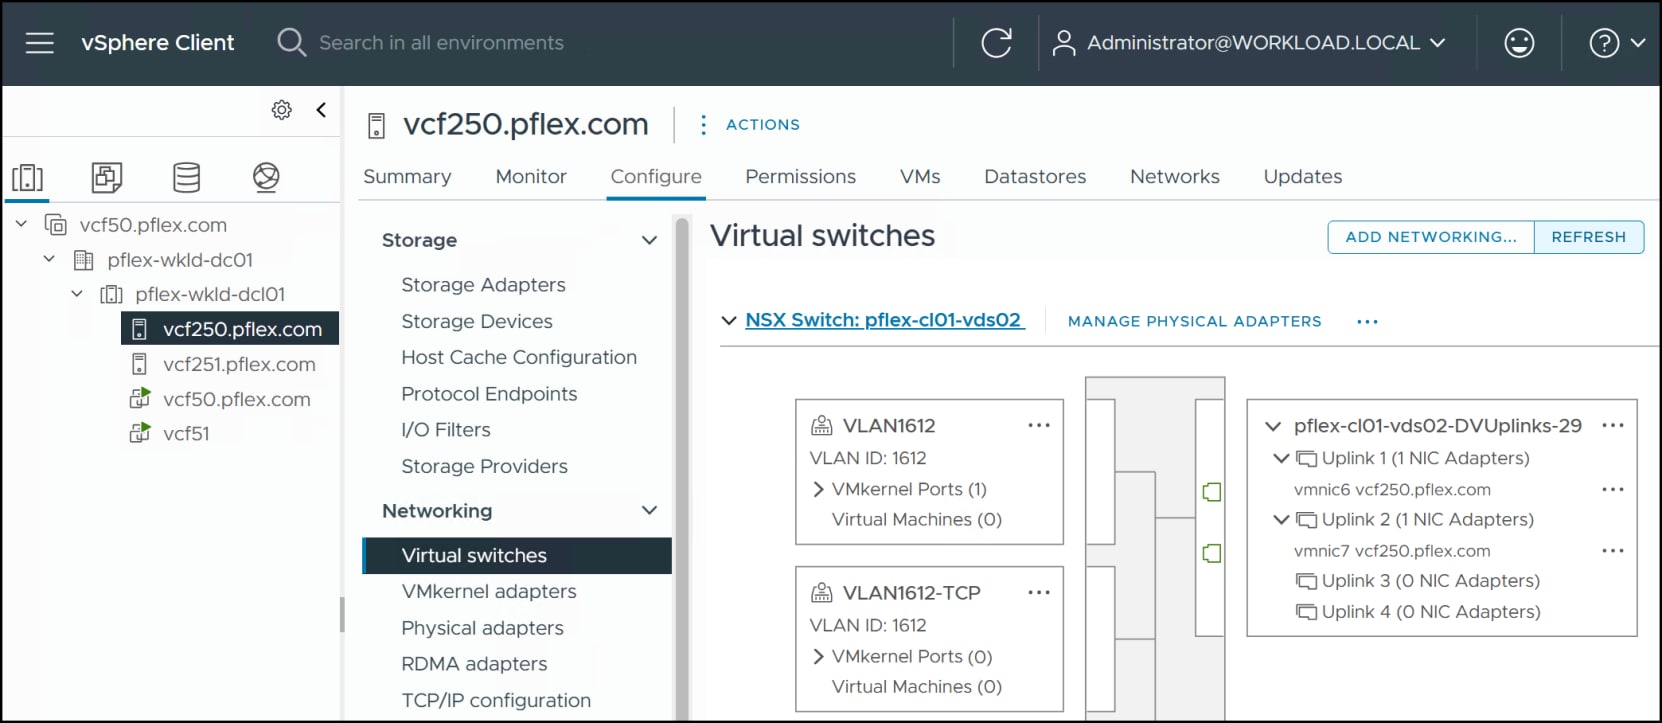Collapse Uplink 1 (1 NIC Adapters)
Image resolution: width=1662 pixels, height=723 pixels.
tap(1281, 458)
